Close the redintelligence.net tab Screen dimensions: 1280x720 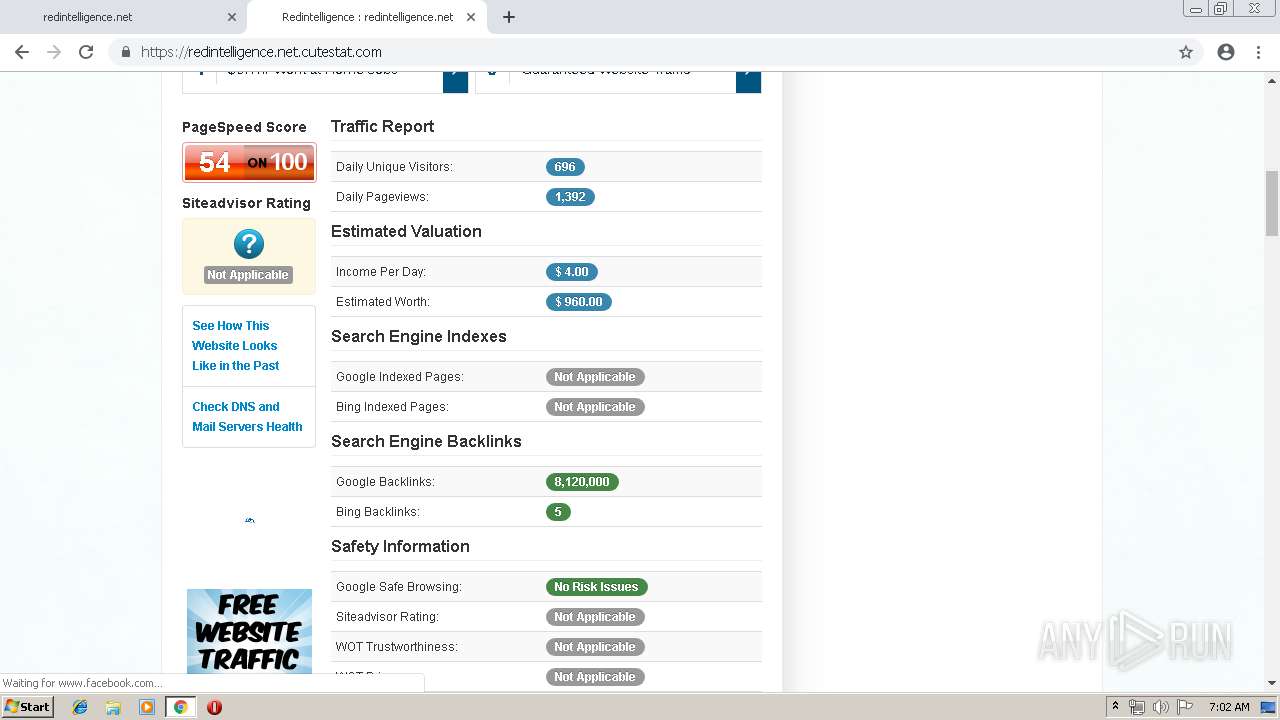tap(232, 17)
